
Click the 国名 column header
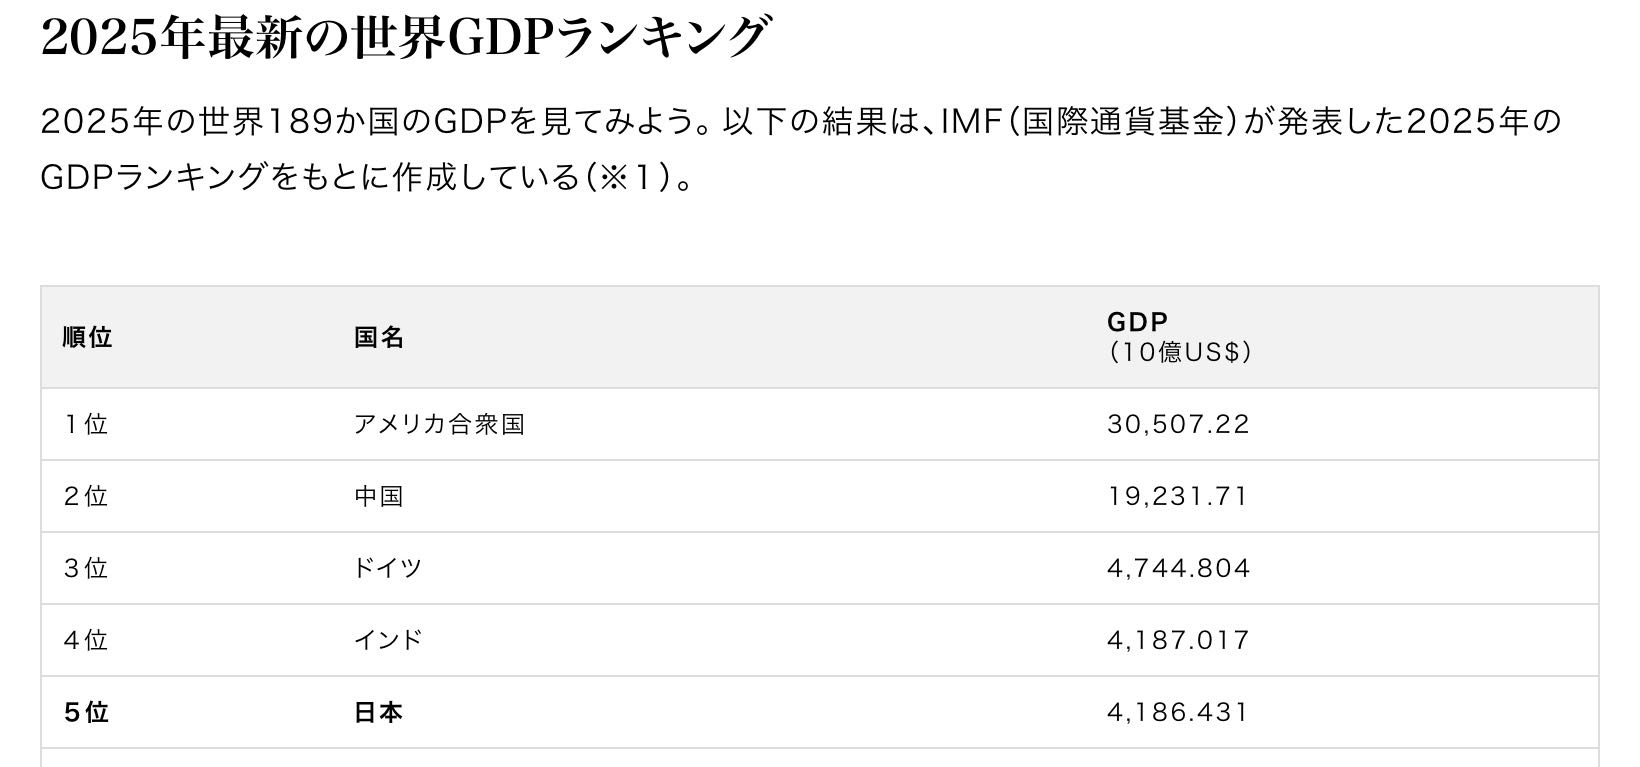[x=379, y=337]
